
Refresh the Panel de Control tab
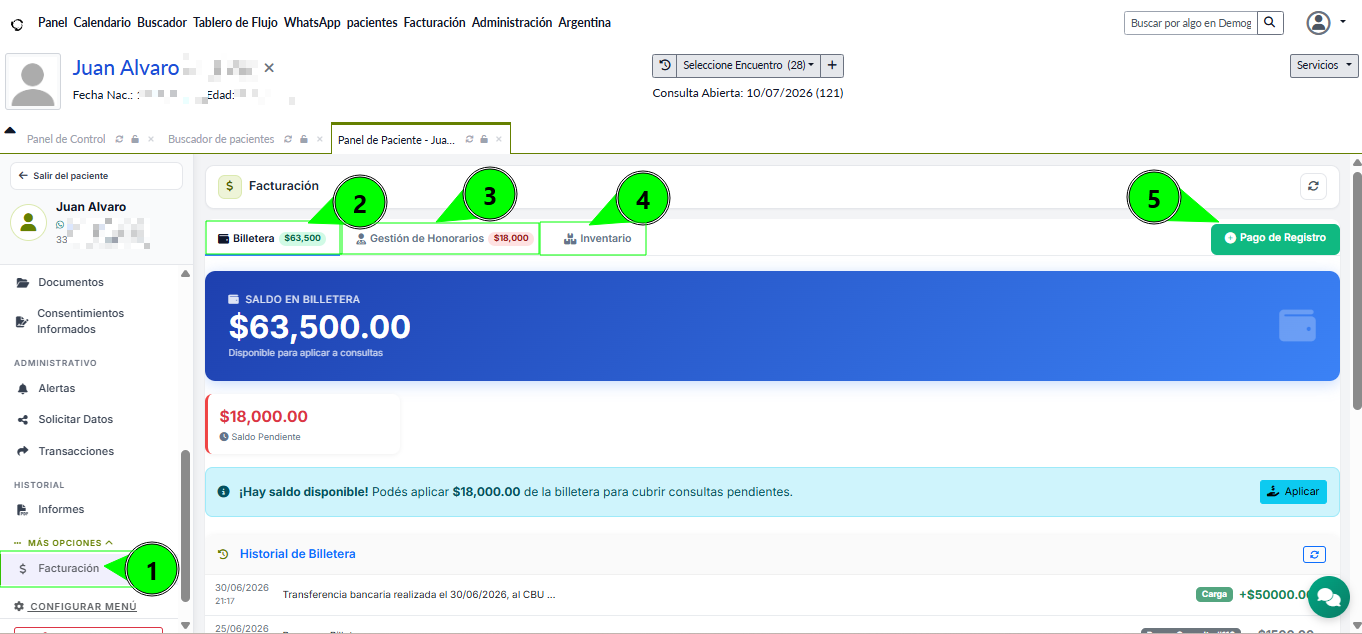120,139
